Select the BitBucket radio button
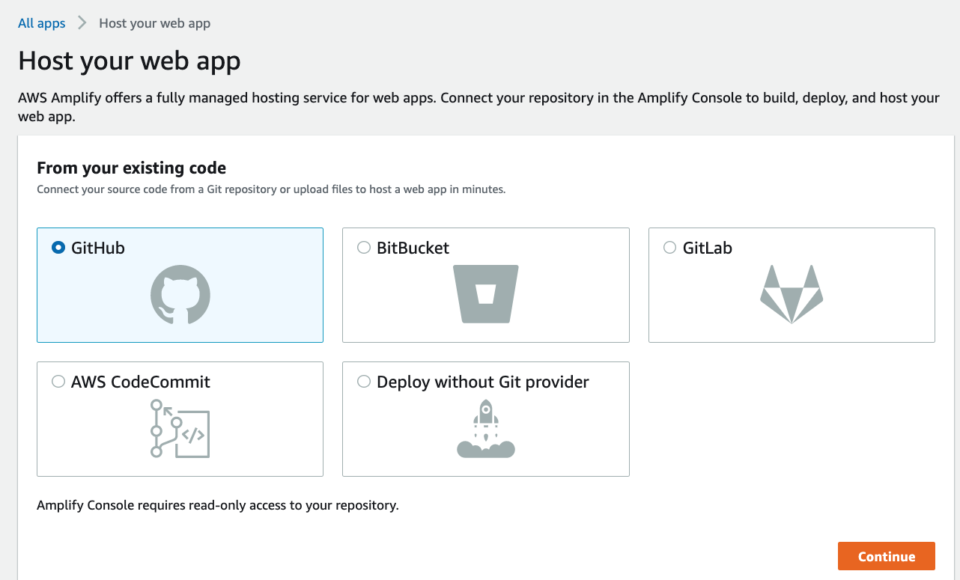 (x=364, y=247)
